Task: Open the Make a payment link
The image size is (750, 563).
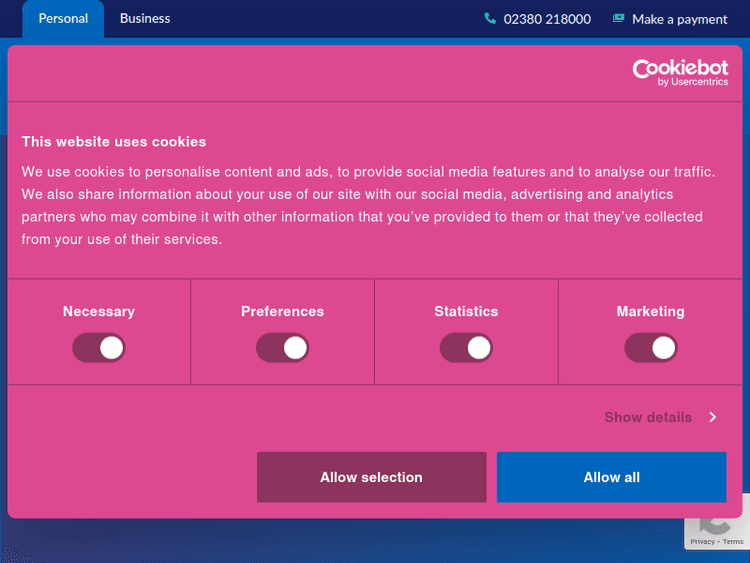Action: click(x=680, y=19)
